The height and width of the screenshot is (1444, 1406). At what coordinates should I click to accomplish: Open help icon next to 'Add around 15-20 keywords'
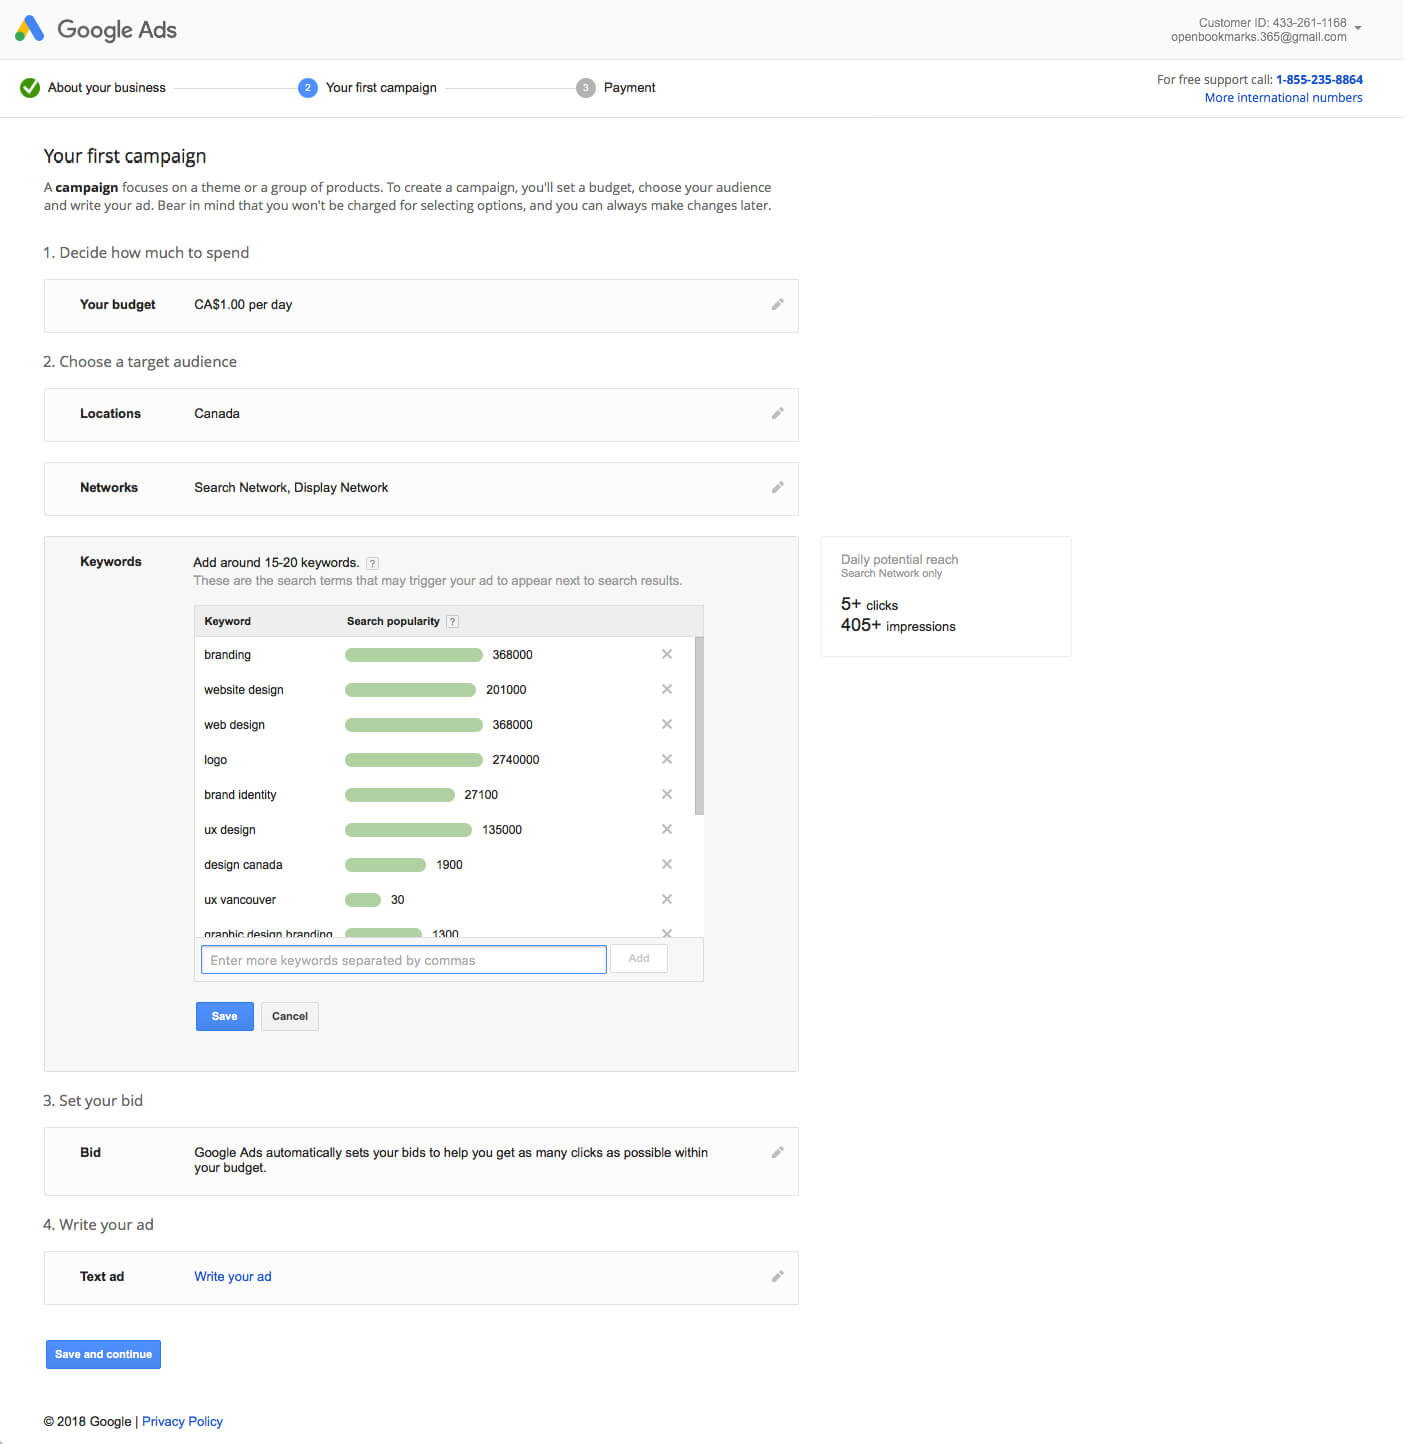tap(372, 563)
